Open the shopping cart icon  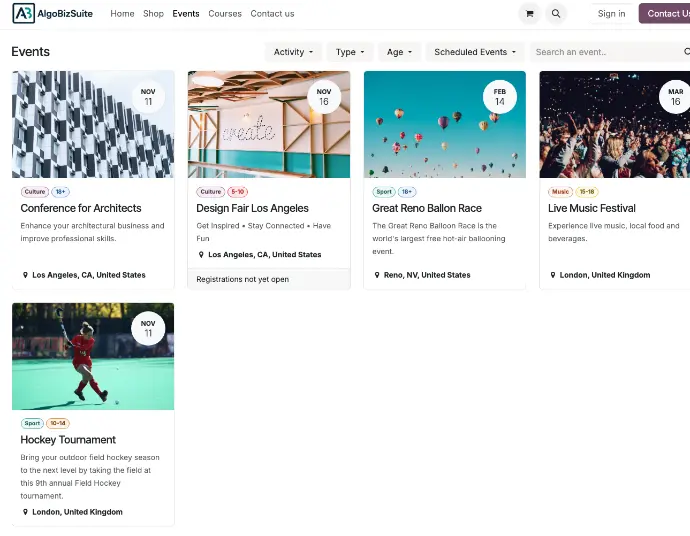click(x=528, y=13)
